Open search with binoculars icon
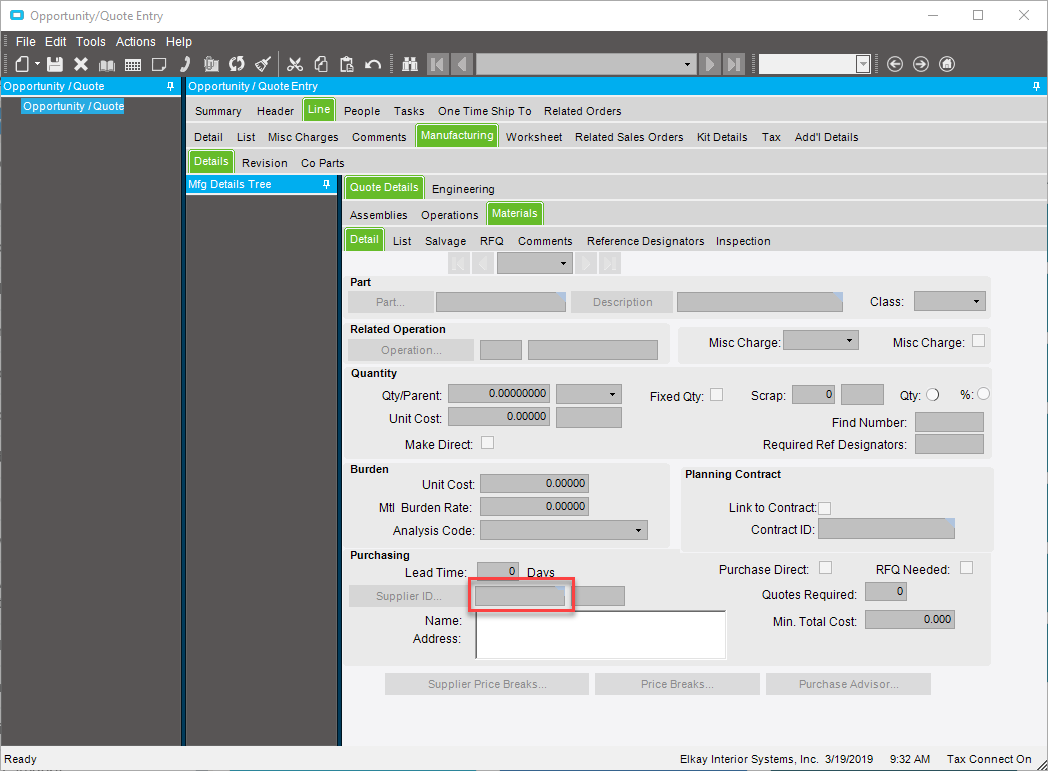Screen dimensions: 1048x771 click(410, 64)
